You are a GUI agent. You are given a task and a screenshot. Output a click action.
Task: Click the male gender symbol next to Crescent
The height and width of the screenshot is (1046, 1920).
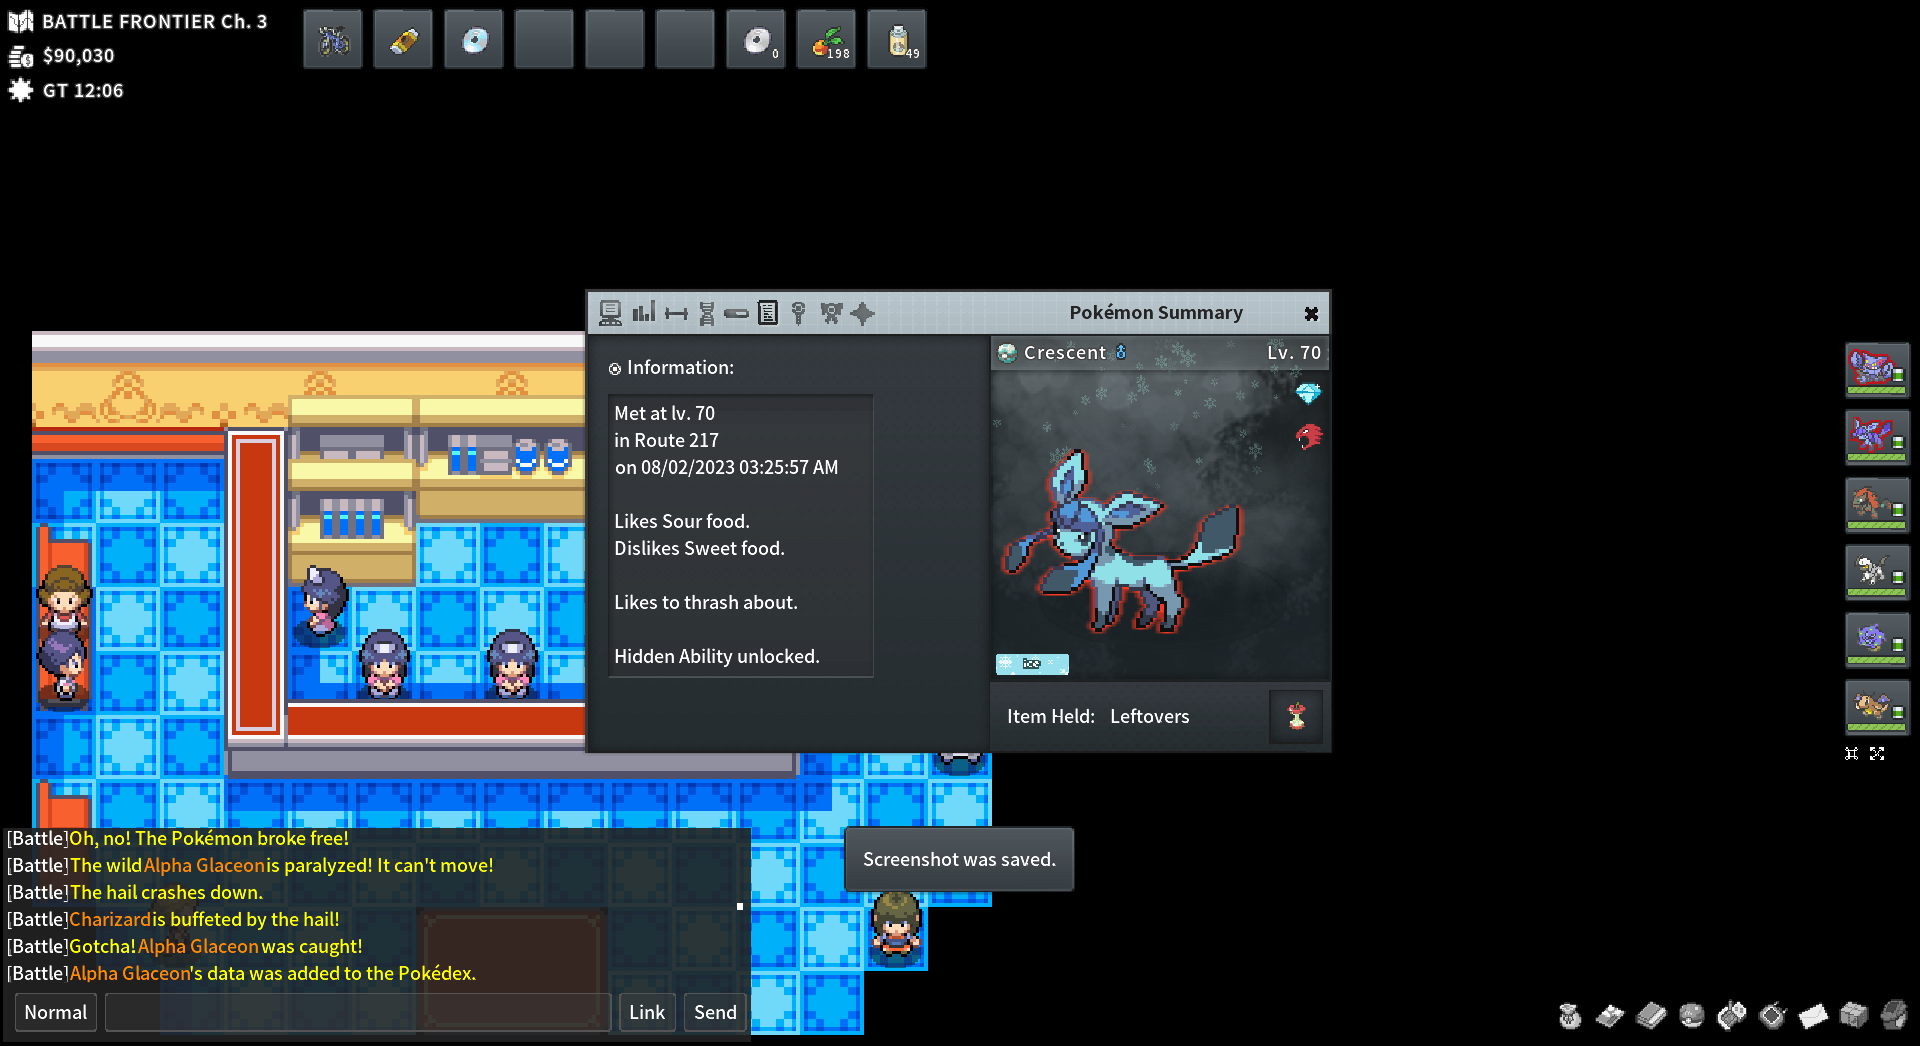click(x=1121, y=352)
